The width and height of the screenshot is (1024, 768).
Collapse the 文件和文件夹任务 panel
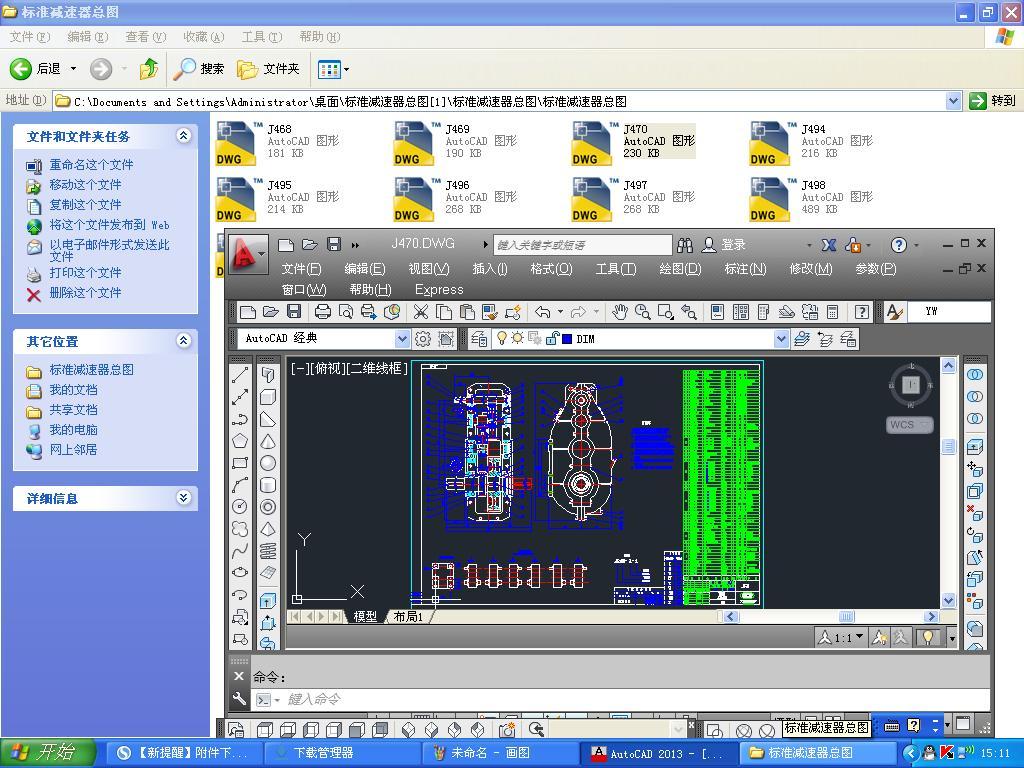(184, 136)
